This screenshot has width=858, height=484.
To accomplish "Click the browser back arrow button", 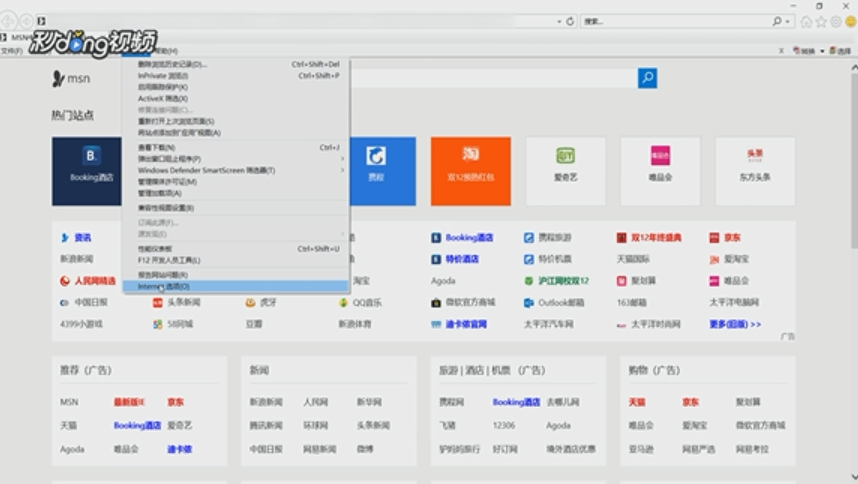I will 8,21.
